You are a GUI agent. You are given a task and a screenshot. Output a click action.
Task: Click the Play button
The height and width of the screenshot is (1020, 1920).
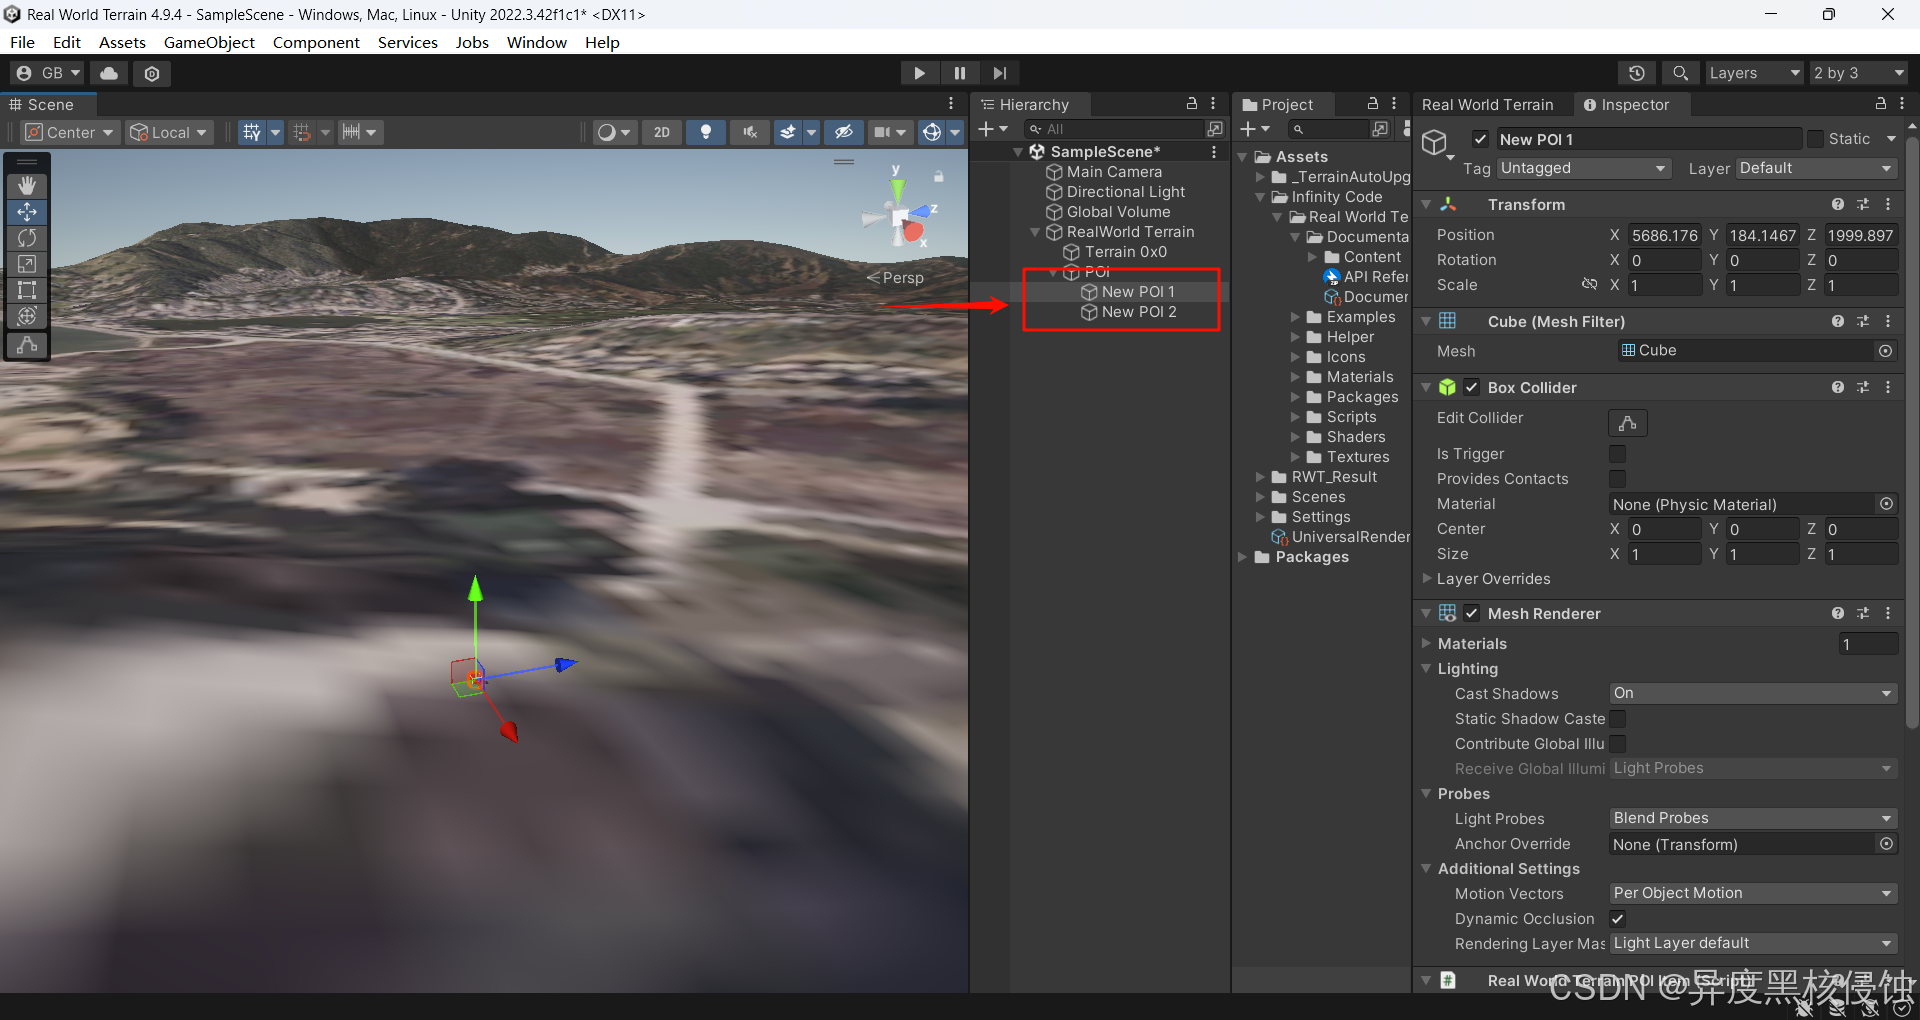pyautogui.click(x=919, y=73)
